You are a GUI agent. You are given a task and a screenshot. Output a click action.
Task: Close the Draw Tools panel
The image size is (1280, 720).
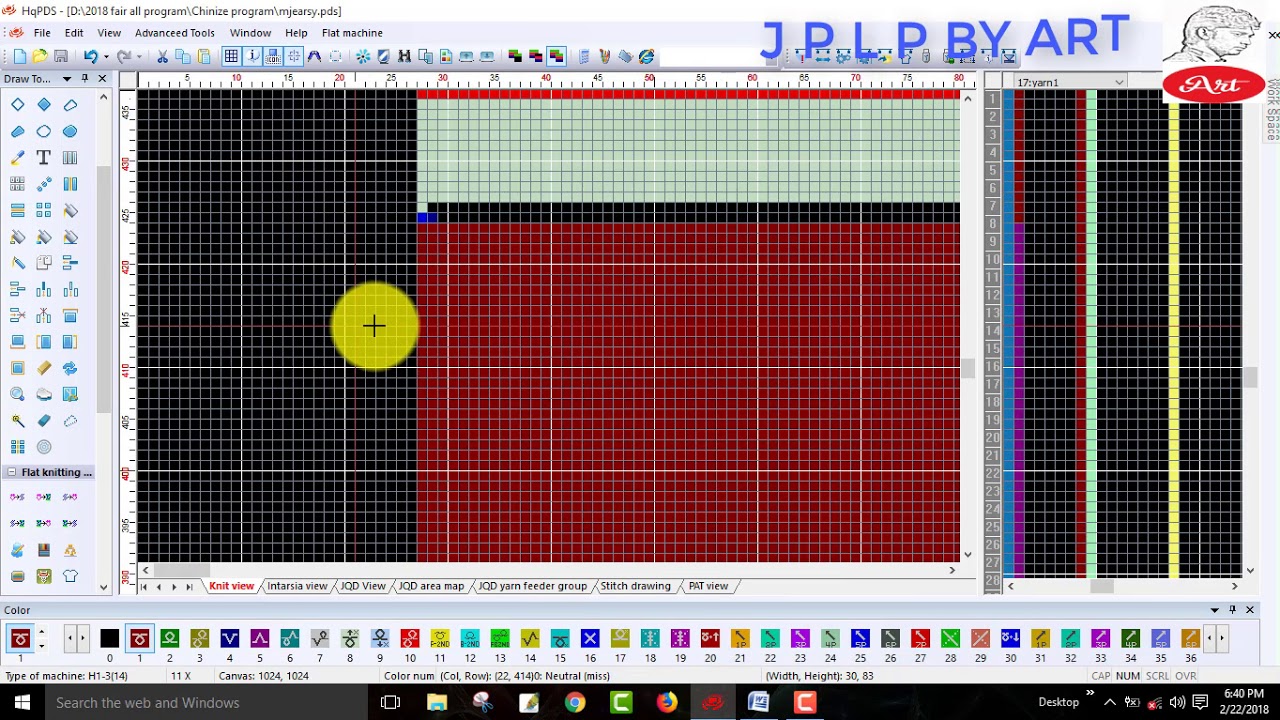point(102,78)
